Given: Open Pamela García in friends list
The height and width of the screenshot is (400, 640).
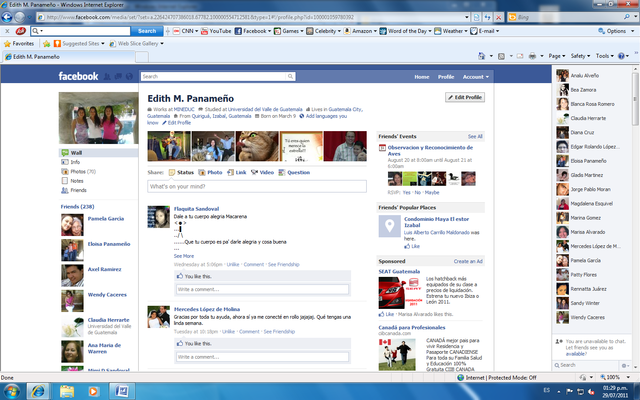Looking at the screenshot, I should pyautogui.click(x=106, y=219).
